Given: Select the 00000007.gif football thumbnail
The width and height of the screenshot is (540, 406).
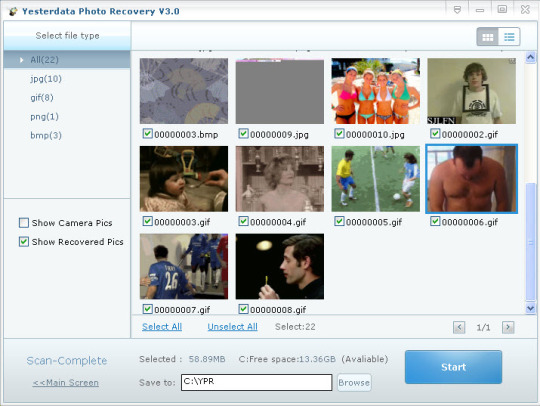Looking at the screenshot, I should 184,267.
